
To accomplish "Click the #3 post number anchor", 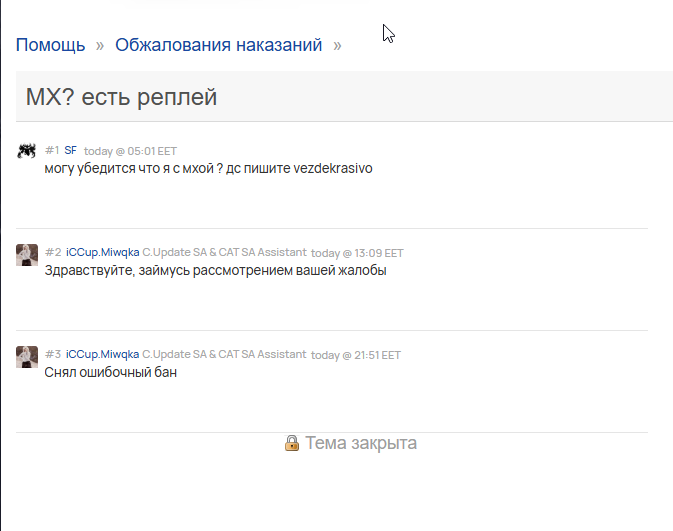I will click(x=53, y=355).
